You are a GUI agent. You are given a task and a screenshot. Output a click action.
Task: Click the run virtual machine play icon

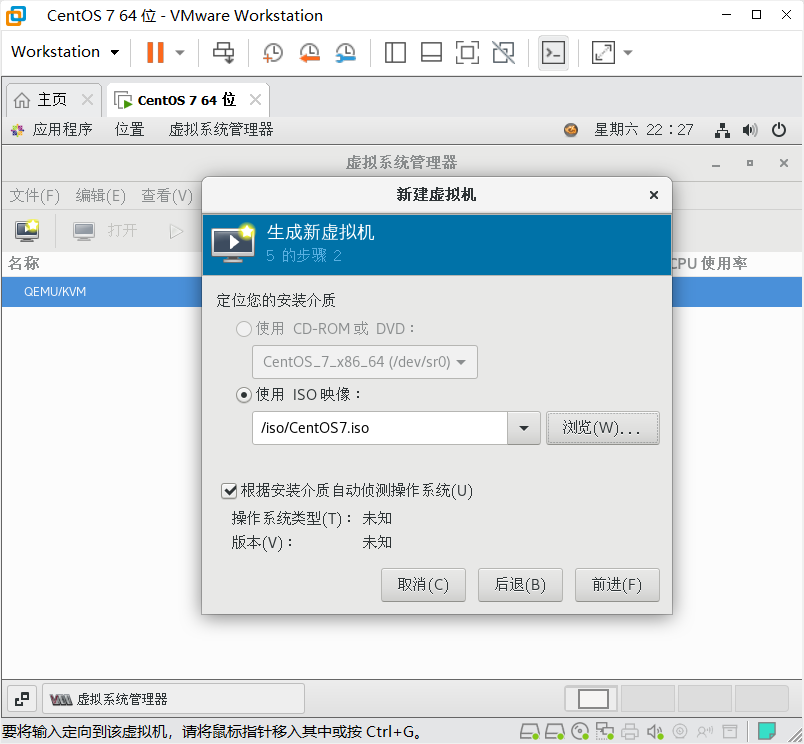(176, 231)
